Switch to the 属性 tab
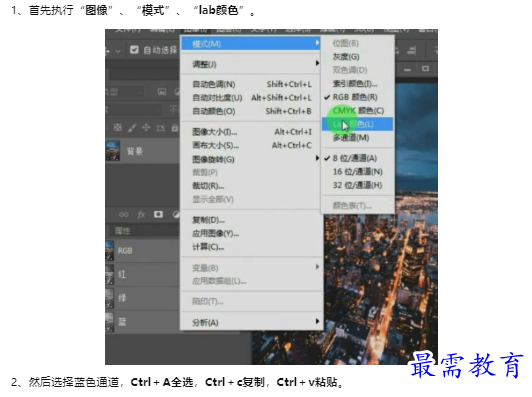The height and width of the screenshot is (397, 532). (x=122, y=231)
